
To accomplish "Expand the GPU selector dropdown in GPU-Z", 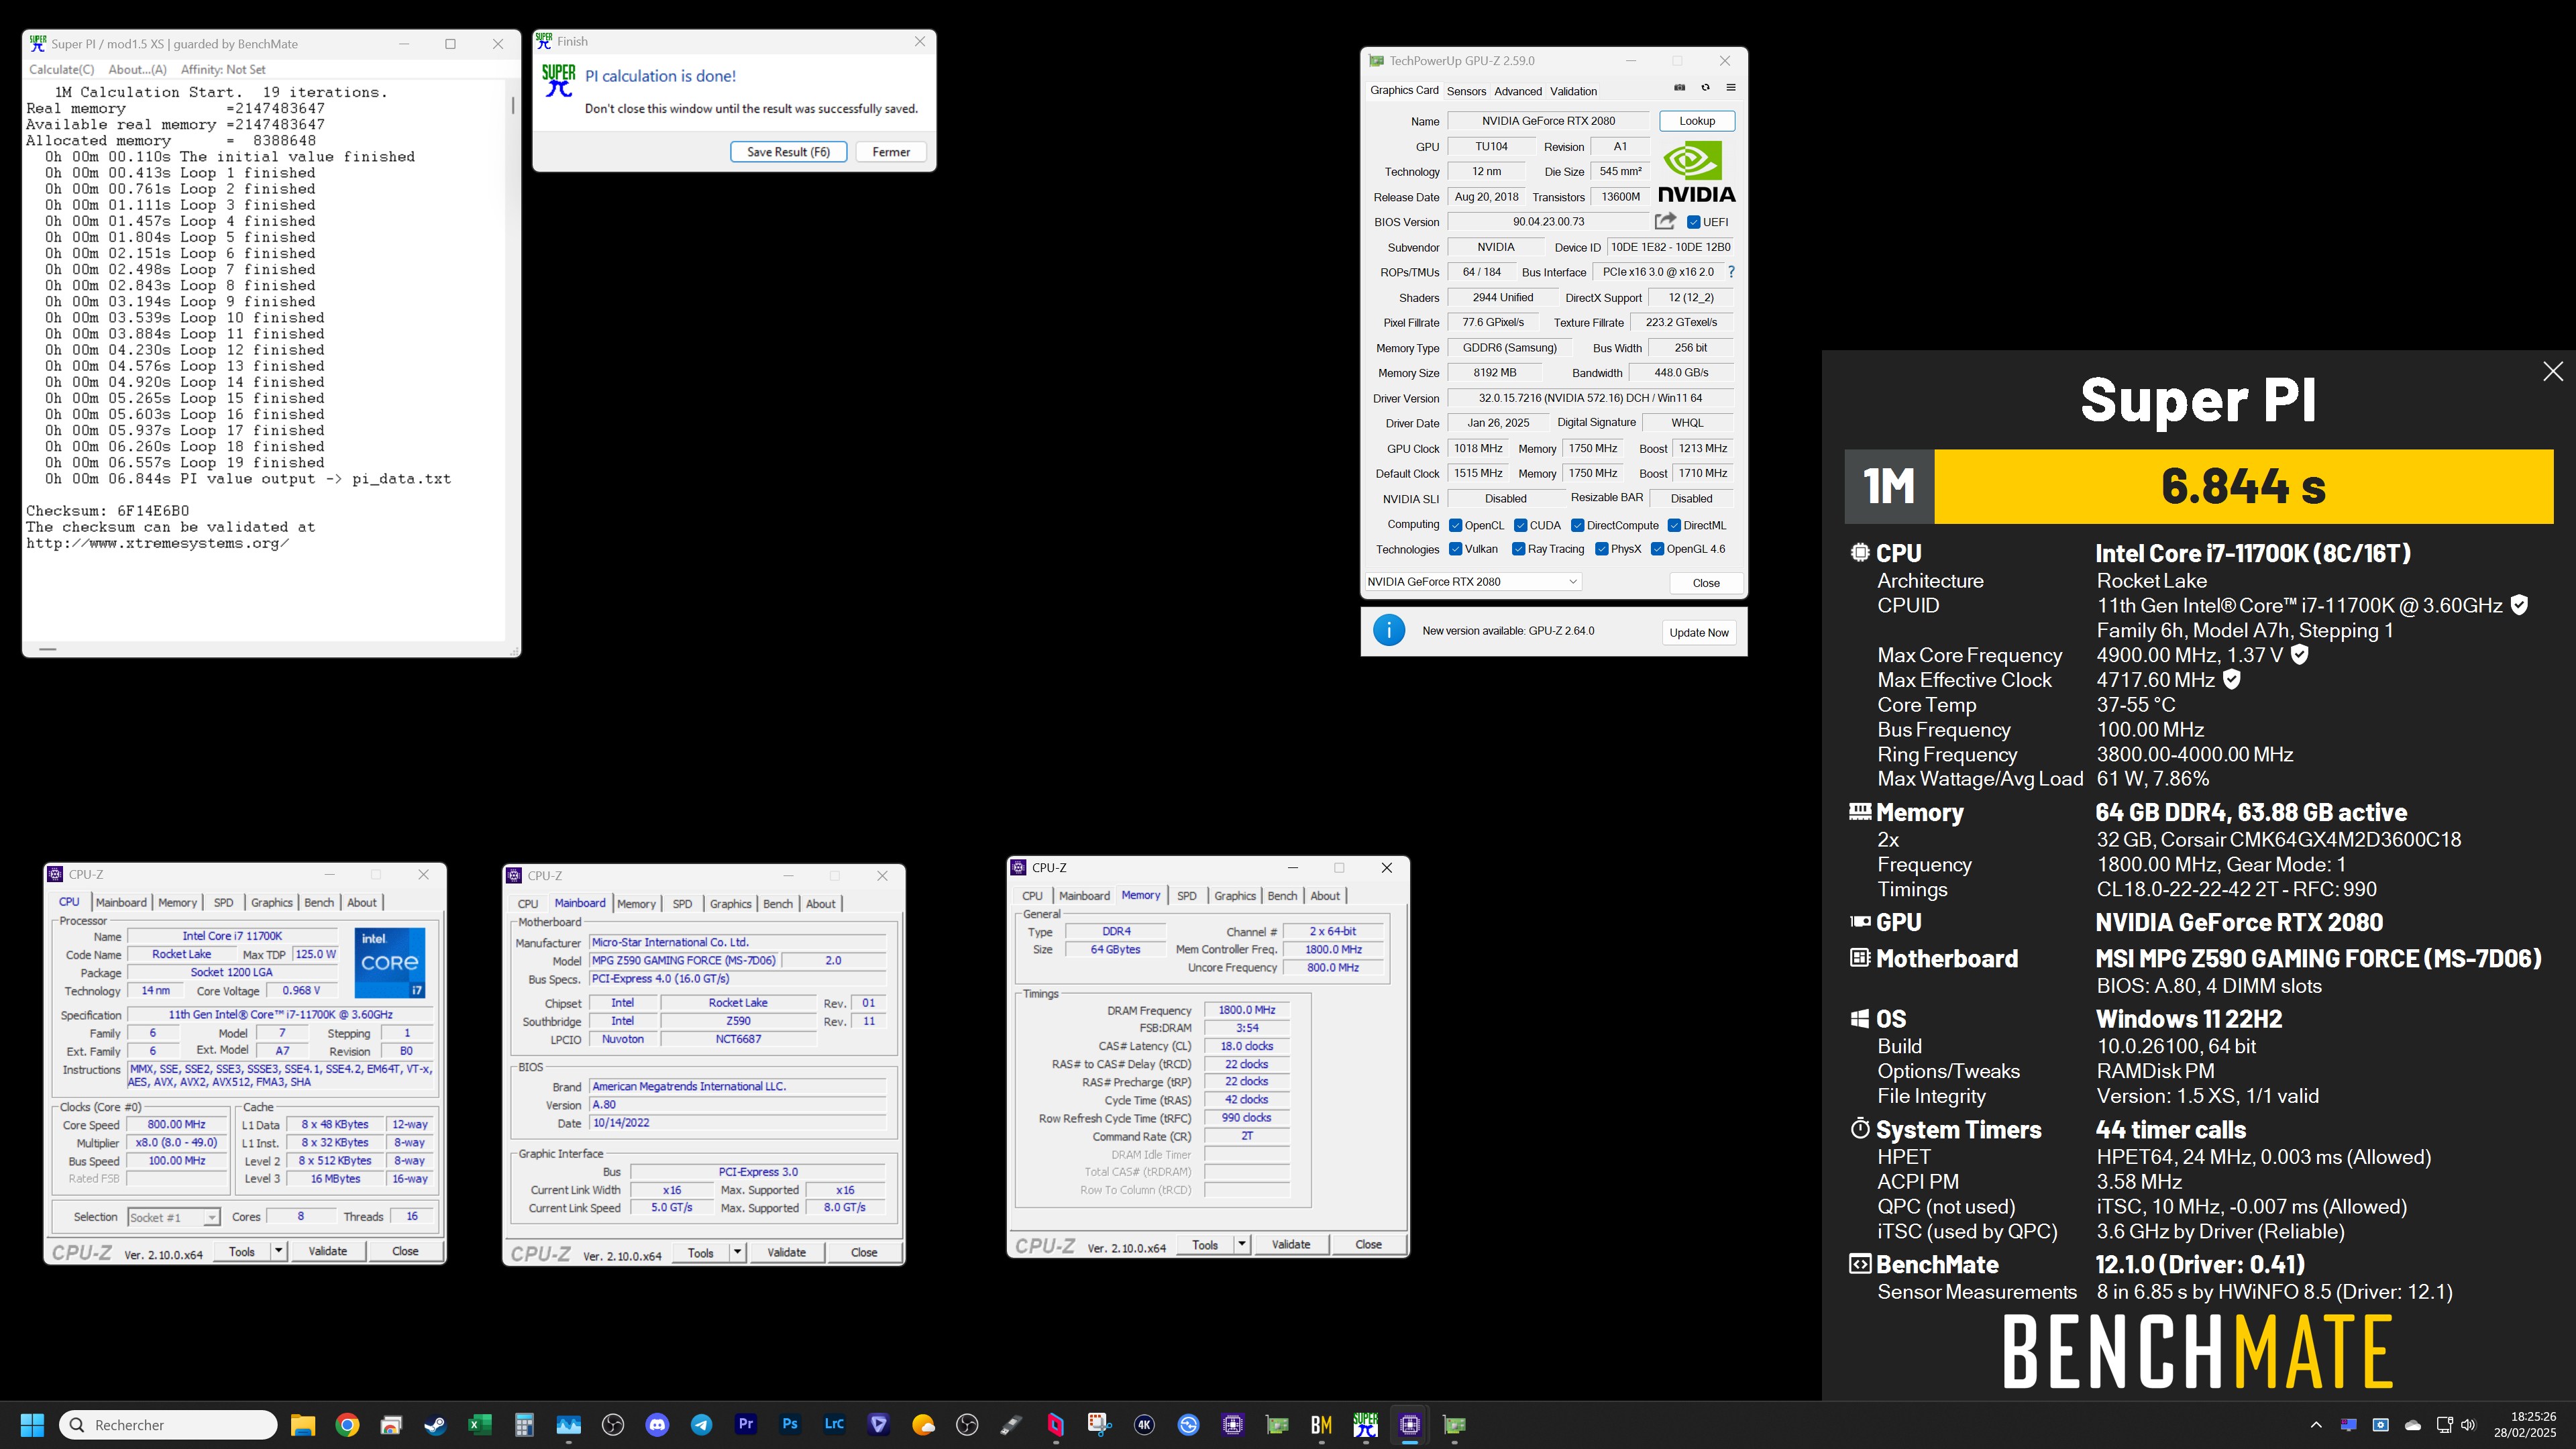I will (1472, 581).
